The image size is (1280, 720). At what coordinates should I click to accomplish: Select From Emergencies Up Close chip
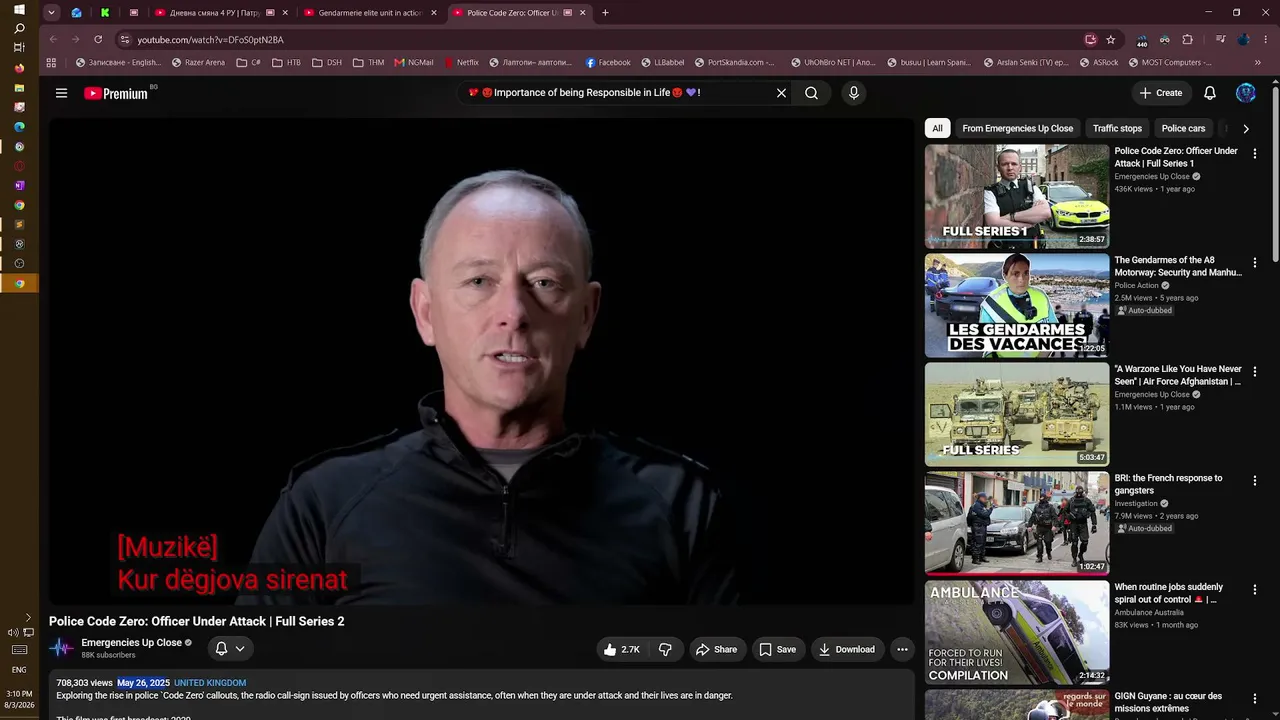[1017, 128]
